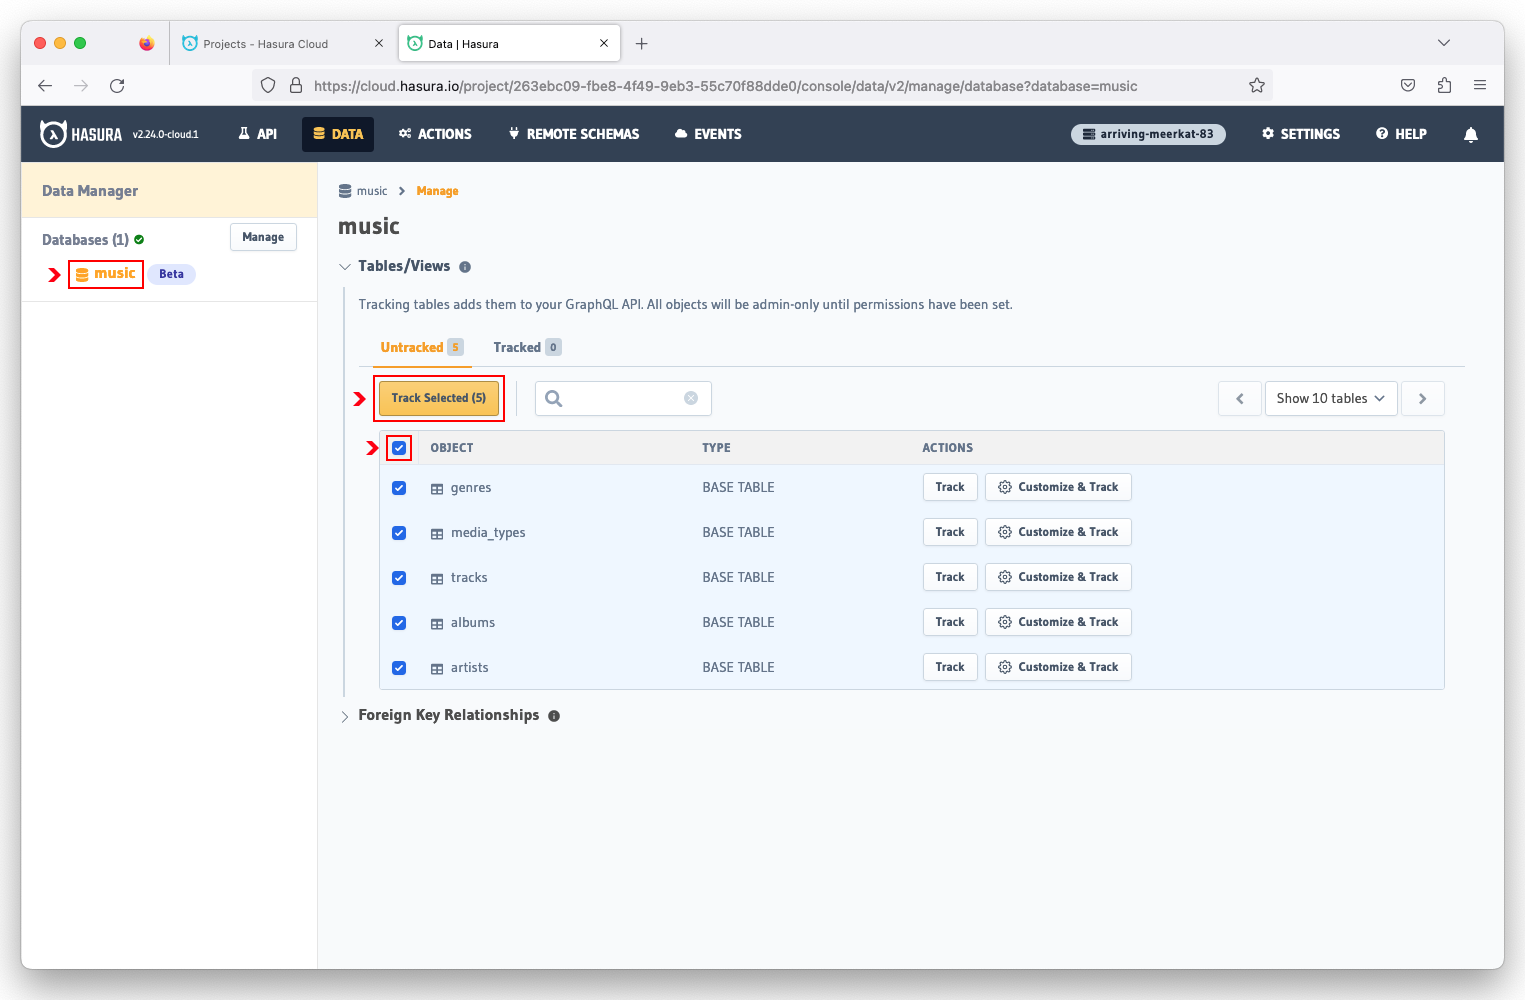Open the Show 10 tables dropdown

click(1330, 399)
